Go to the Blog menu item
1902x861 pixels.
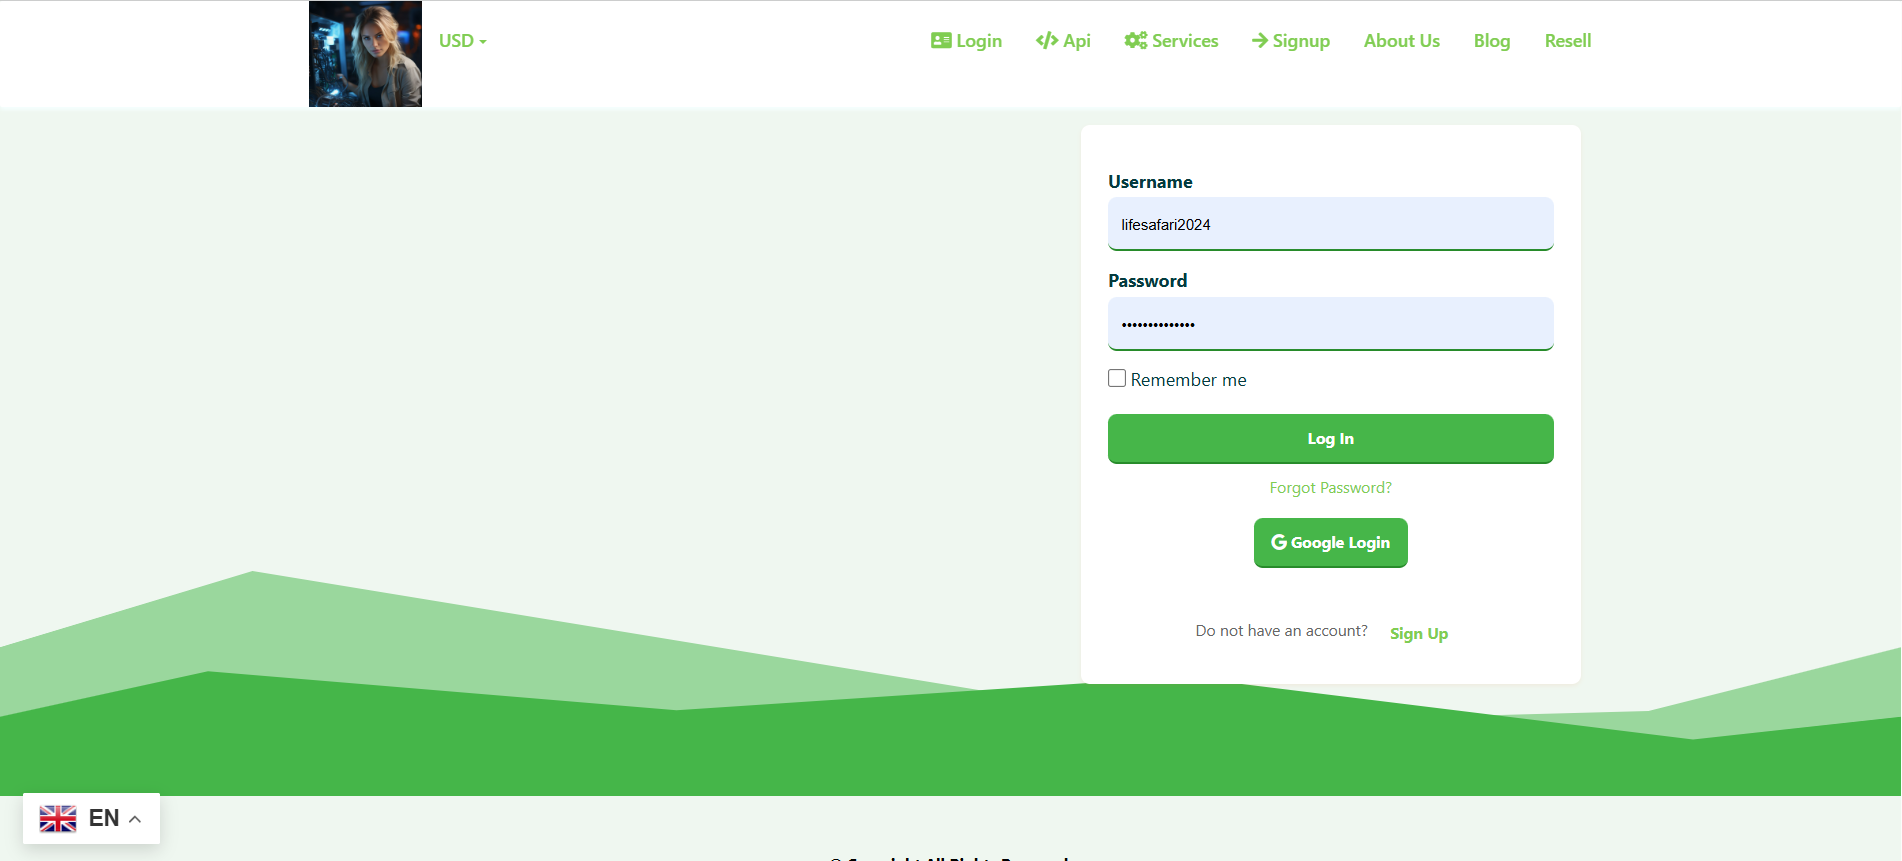1491,41
